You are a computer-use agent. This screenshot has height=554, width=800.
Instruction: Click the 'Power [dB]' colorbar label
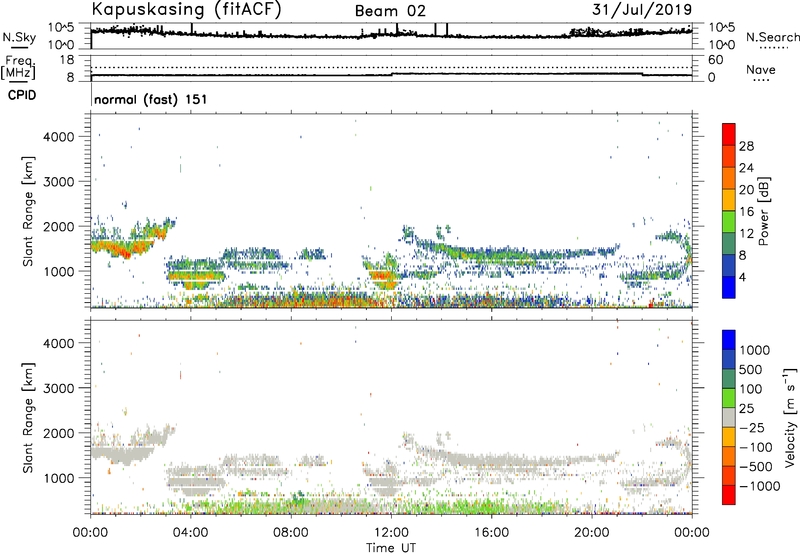(x=763, y=211)
